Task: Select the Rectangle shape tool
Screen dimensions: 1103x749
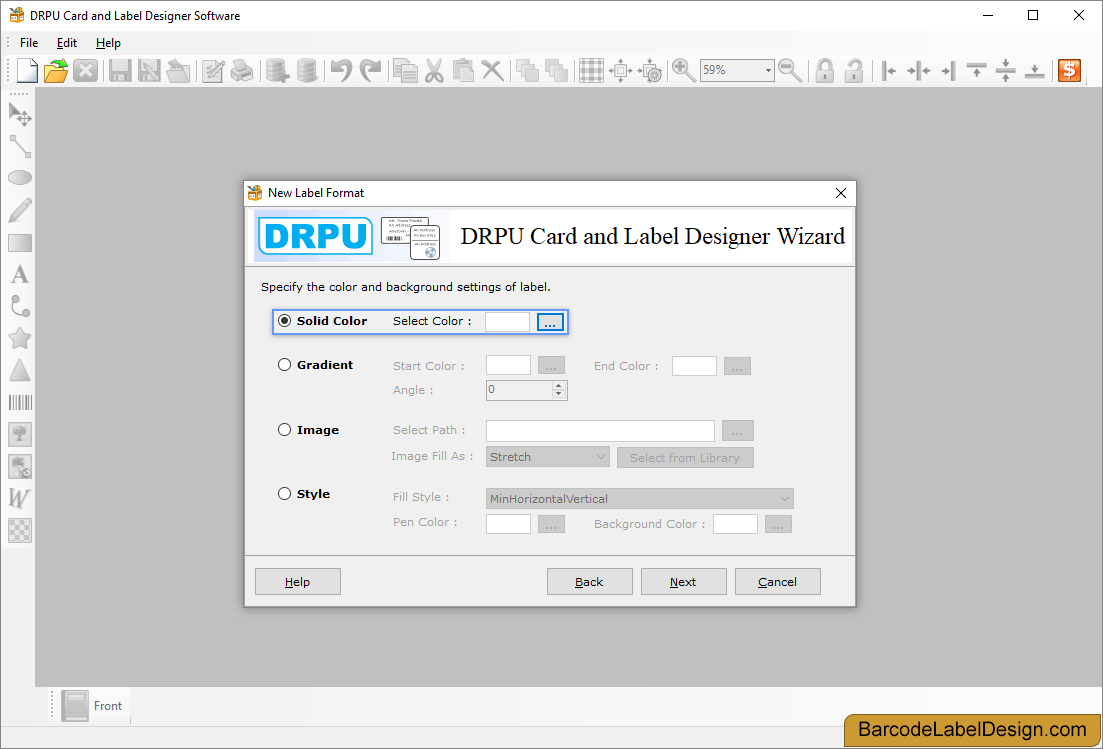Action: (20, 243)
